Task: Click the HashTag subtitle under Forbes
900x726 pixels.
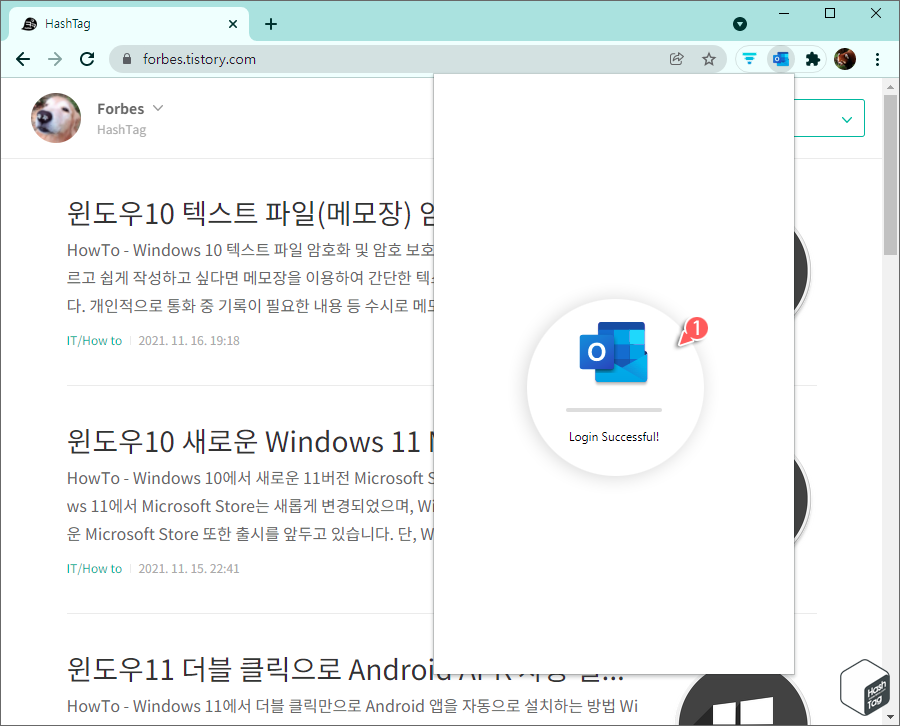Action: [x=122, y=130]
